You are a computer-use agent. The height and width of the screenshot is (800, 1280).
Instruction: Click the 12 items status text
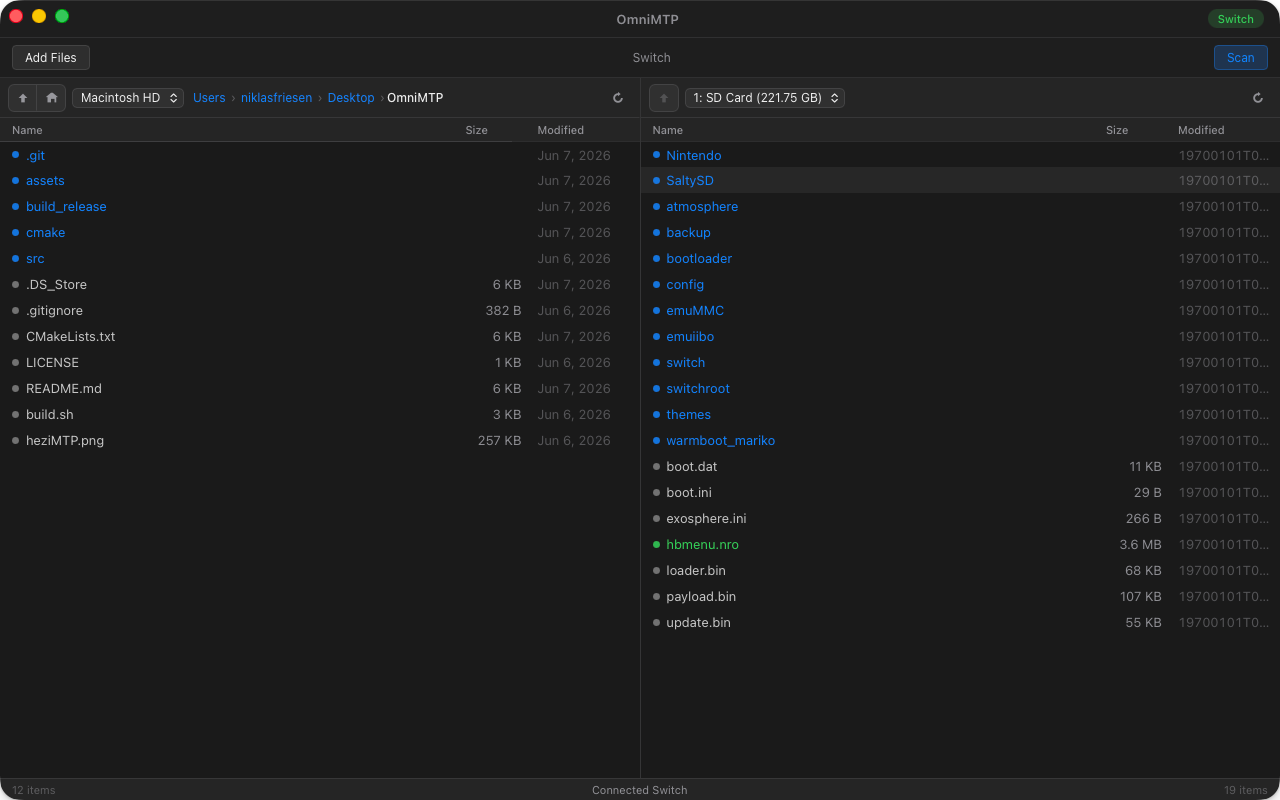pos(34,790)
